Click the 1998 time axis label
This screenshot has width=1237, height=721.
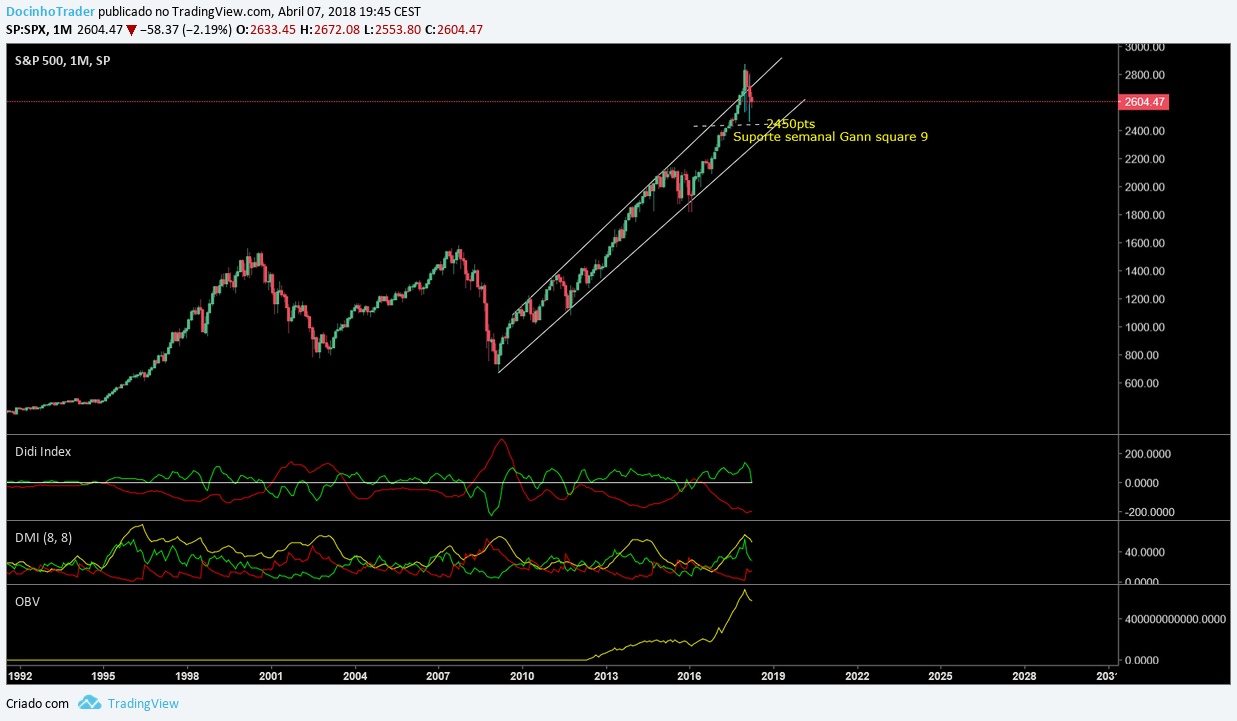[x=187, y=677]
